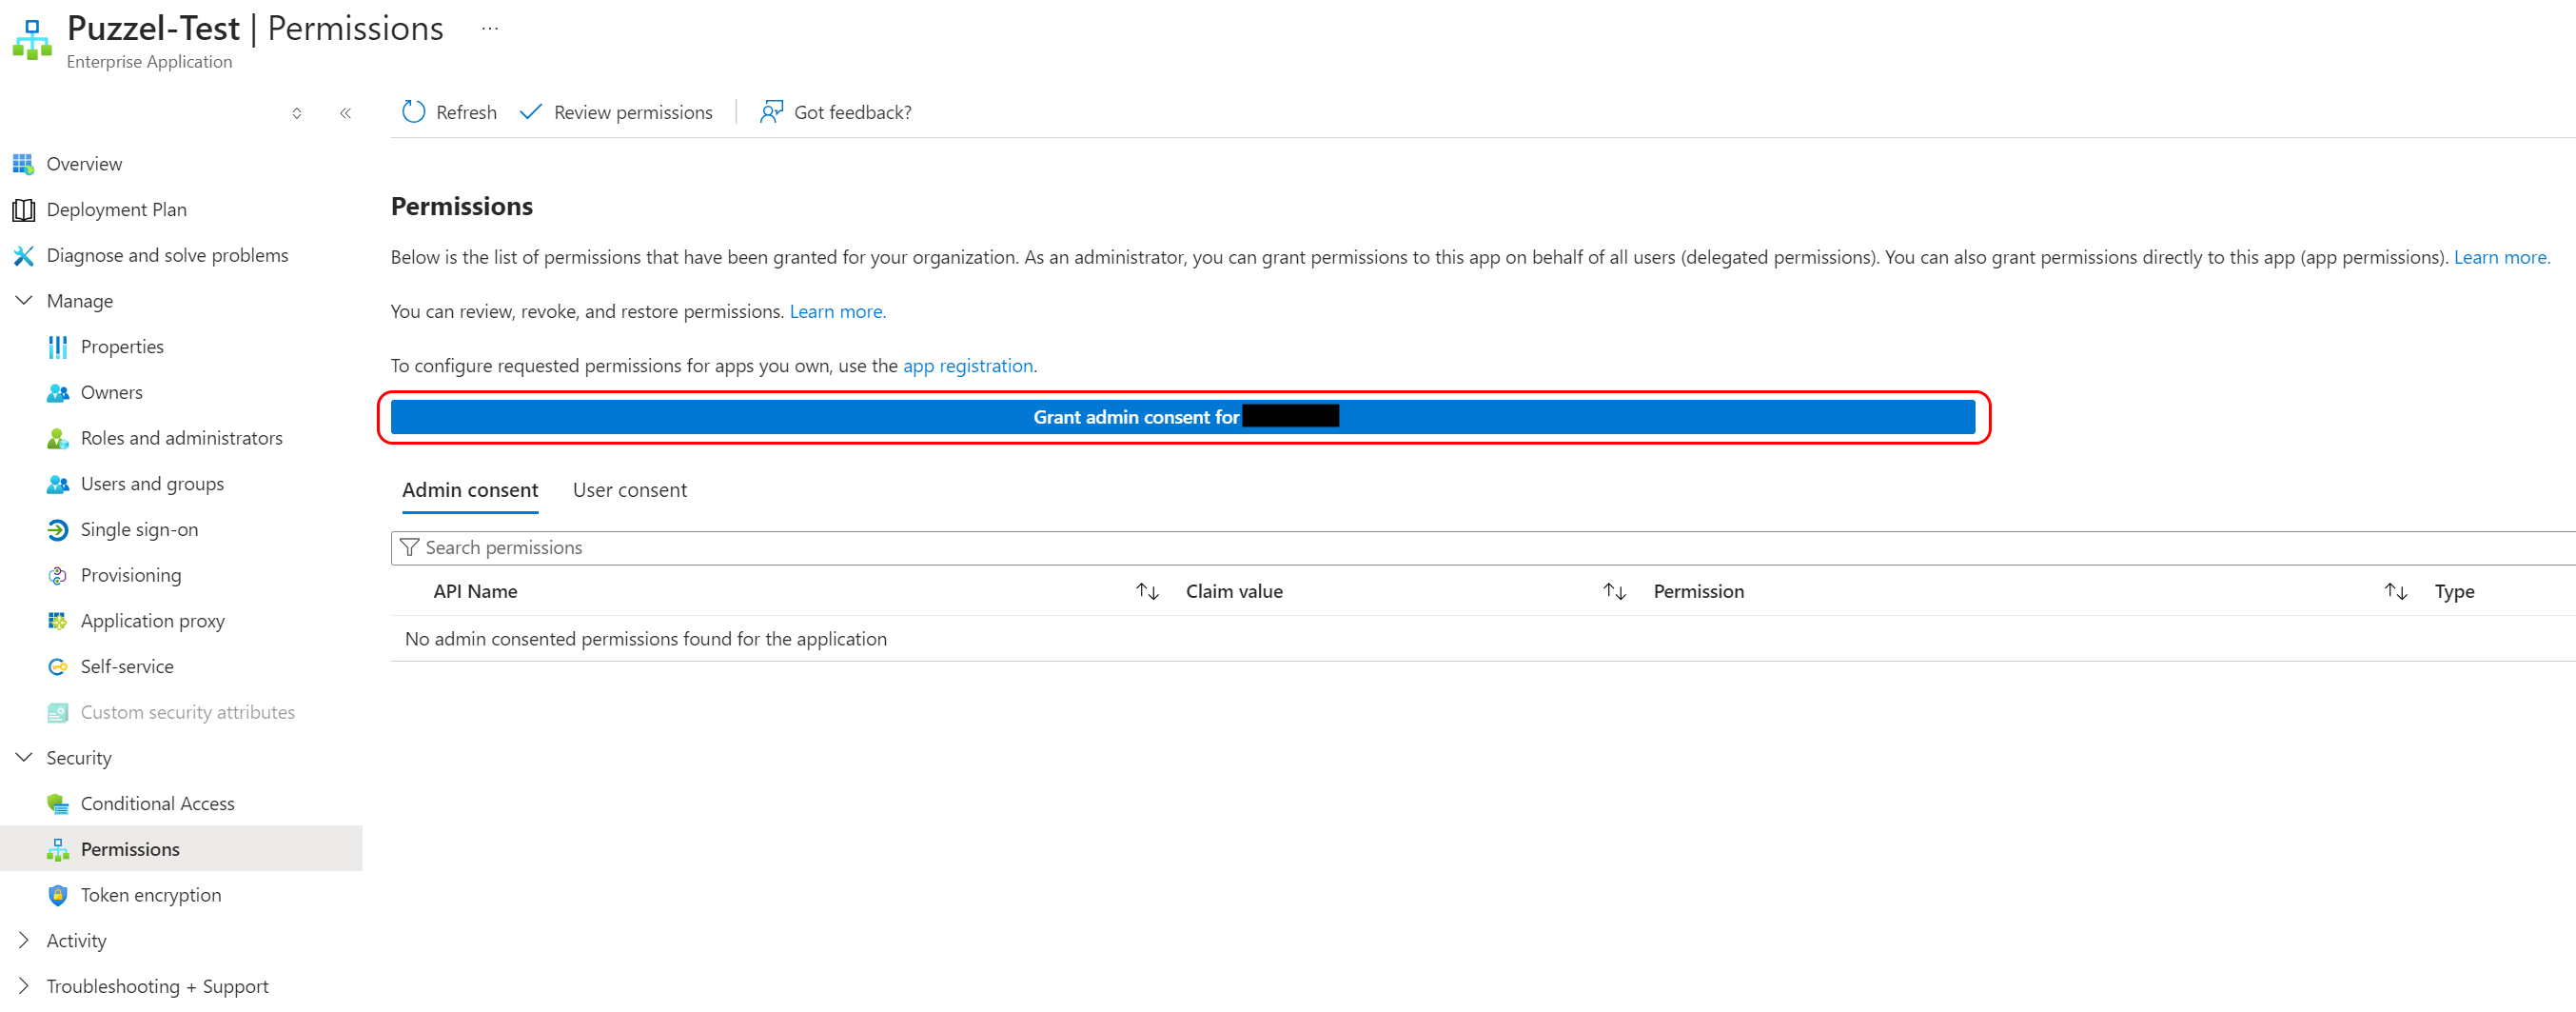Image resolution: width=2576 pixels, height=1012 pixels.
Task: Expand Troubleshooting + Support section
Action: tap(24, 986)
